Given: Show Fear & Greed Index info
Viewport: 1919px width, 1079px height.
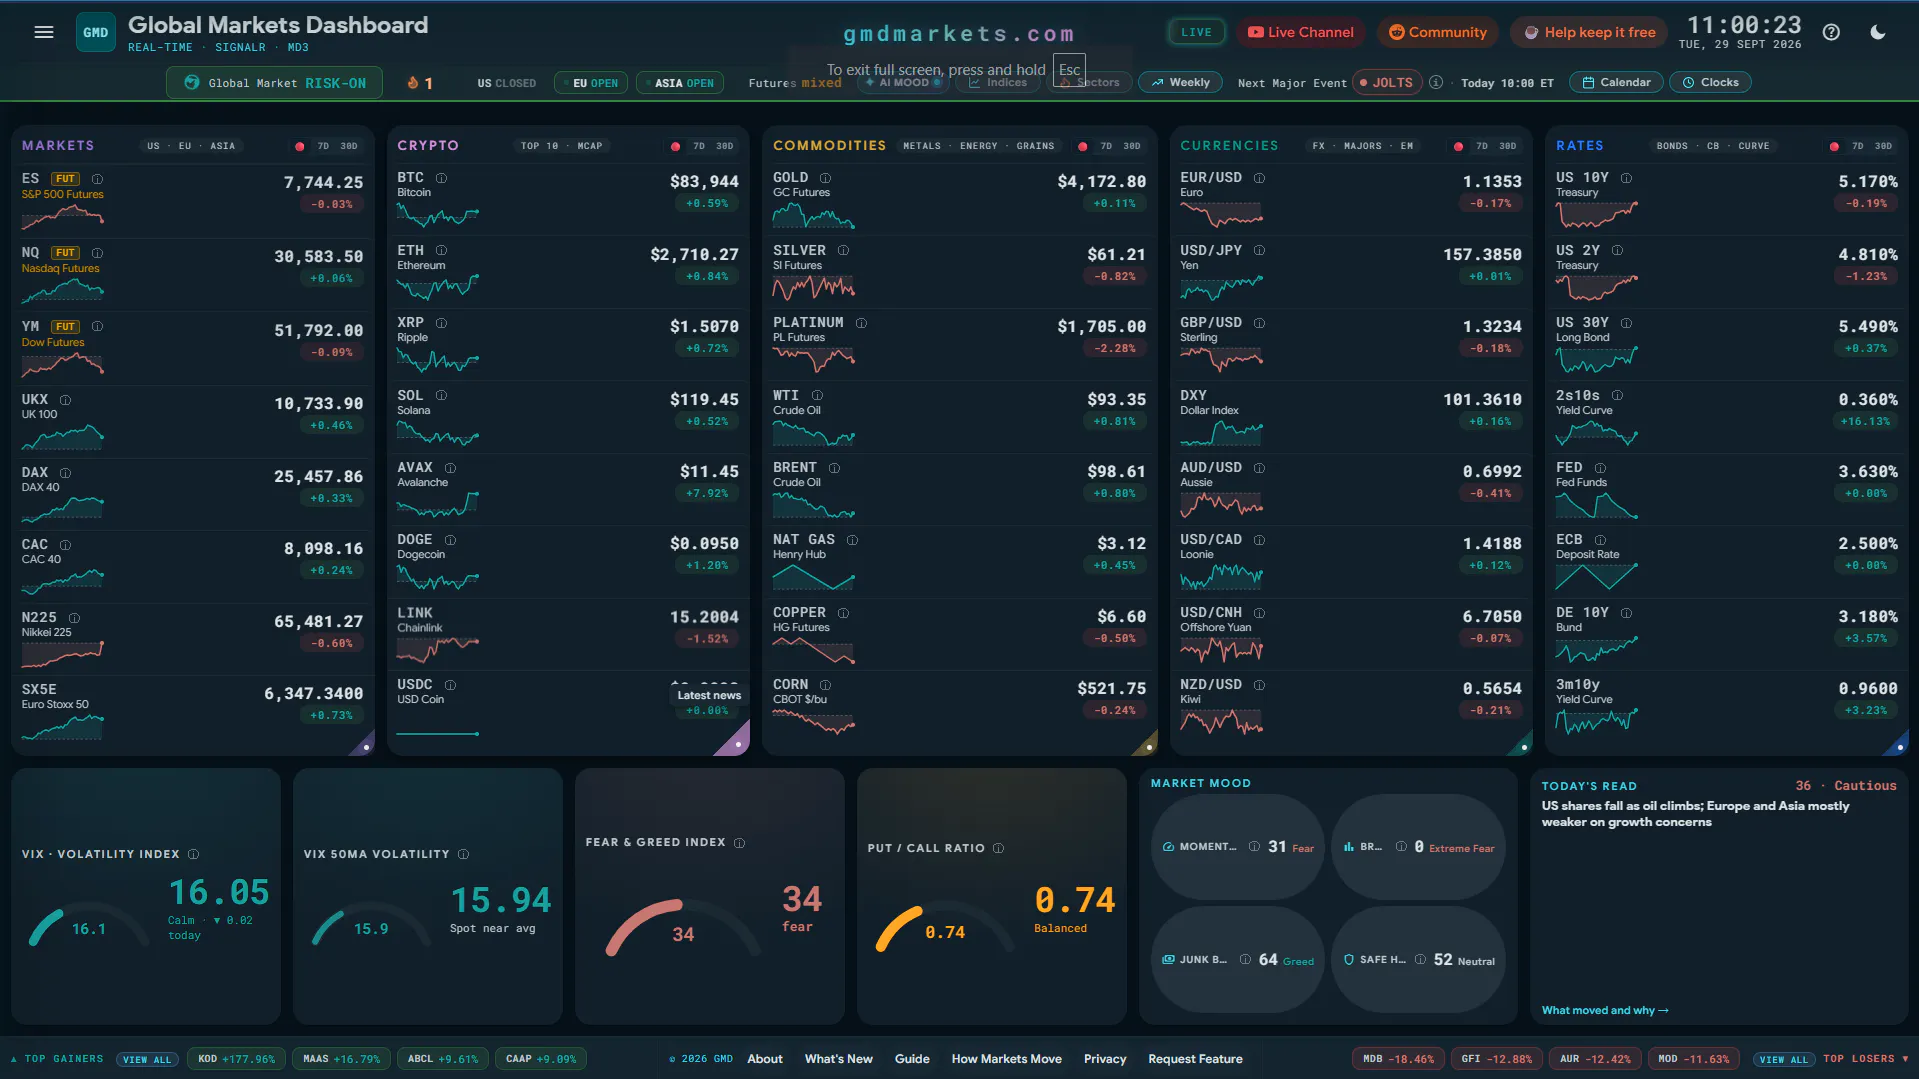Looking at the screenshot, I should [x=739, y=843].
